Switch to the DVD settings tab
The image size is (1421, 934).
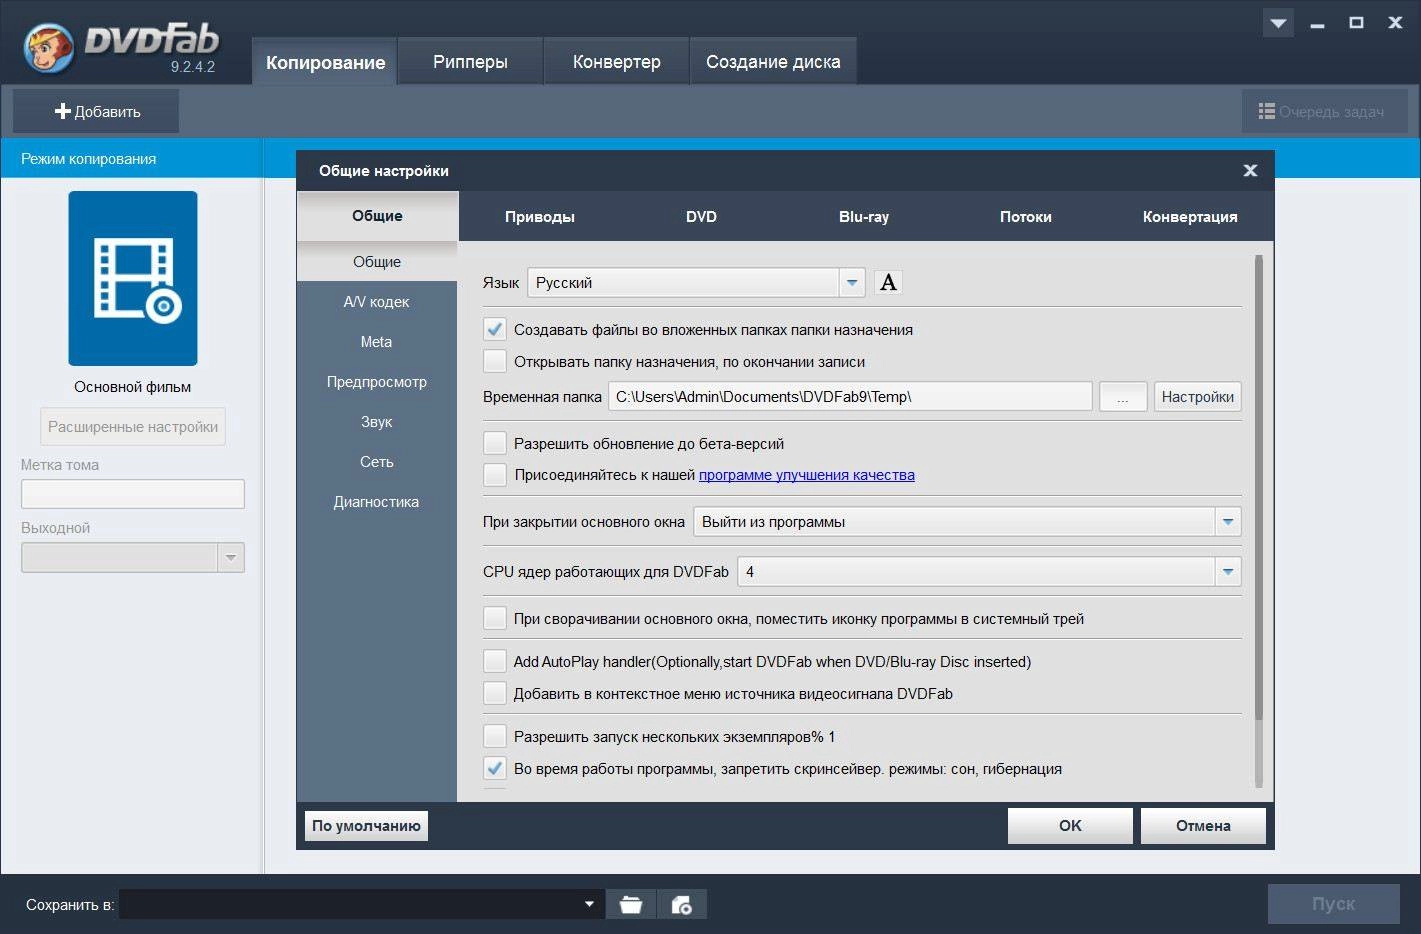click(701, 216)
